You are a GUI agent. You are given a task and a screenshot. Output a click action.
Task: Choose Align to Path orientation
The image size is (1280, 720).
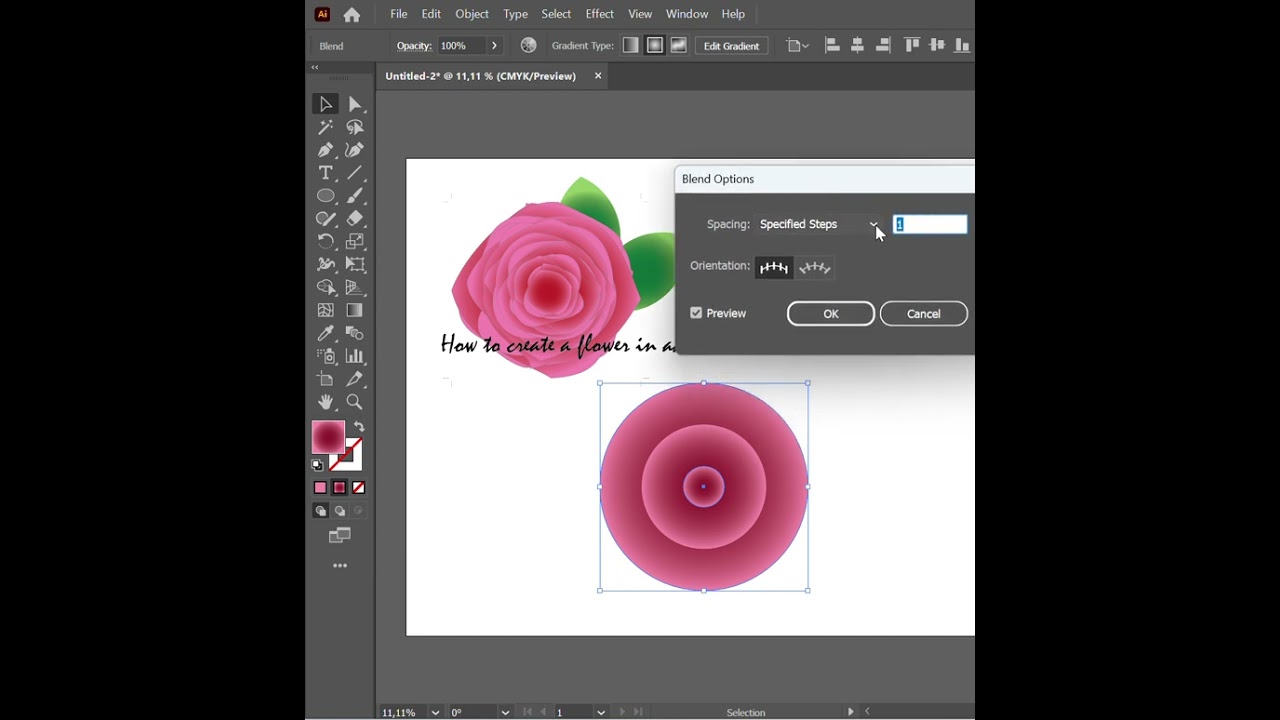814,267
